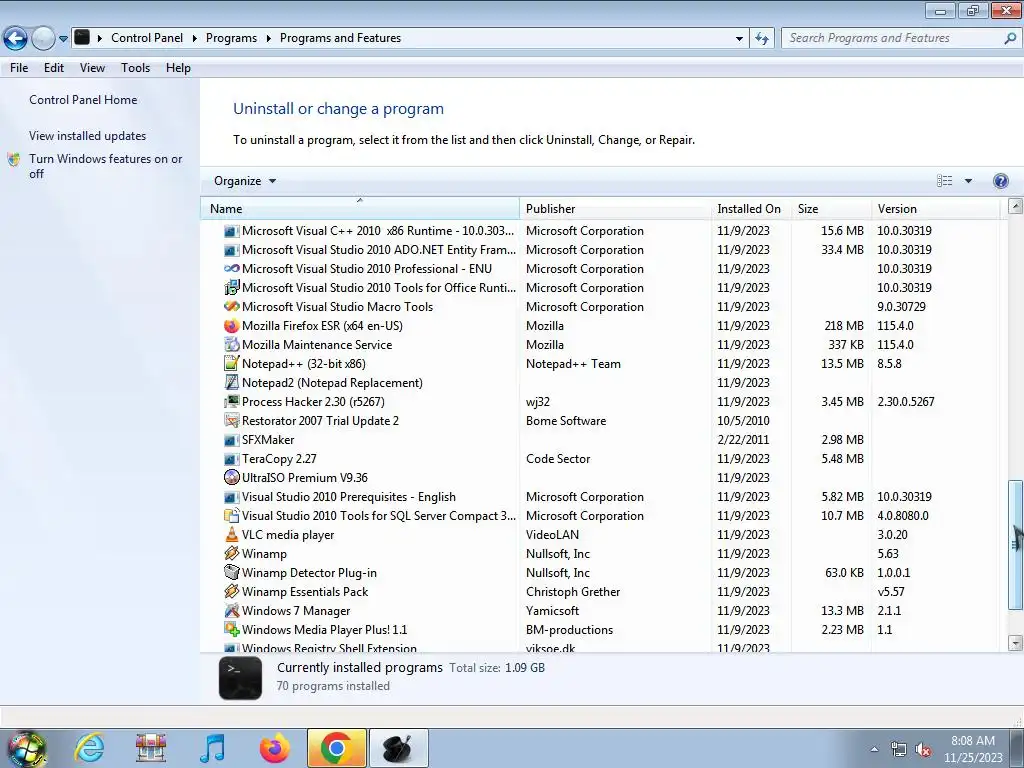Click the Mozilla Maintenance Service icon

pos(231,344)
